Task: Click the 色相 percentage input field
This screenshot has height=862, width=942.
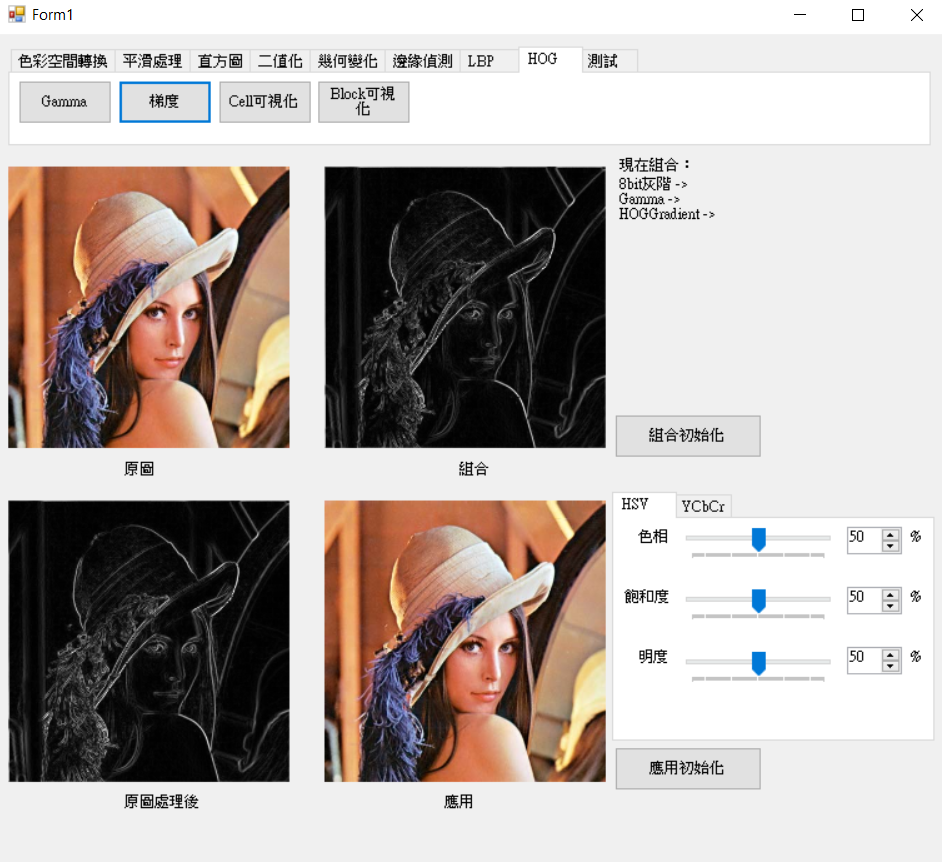Action: point(865,539)
